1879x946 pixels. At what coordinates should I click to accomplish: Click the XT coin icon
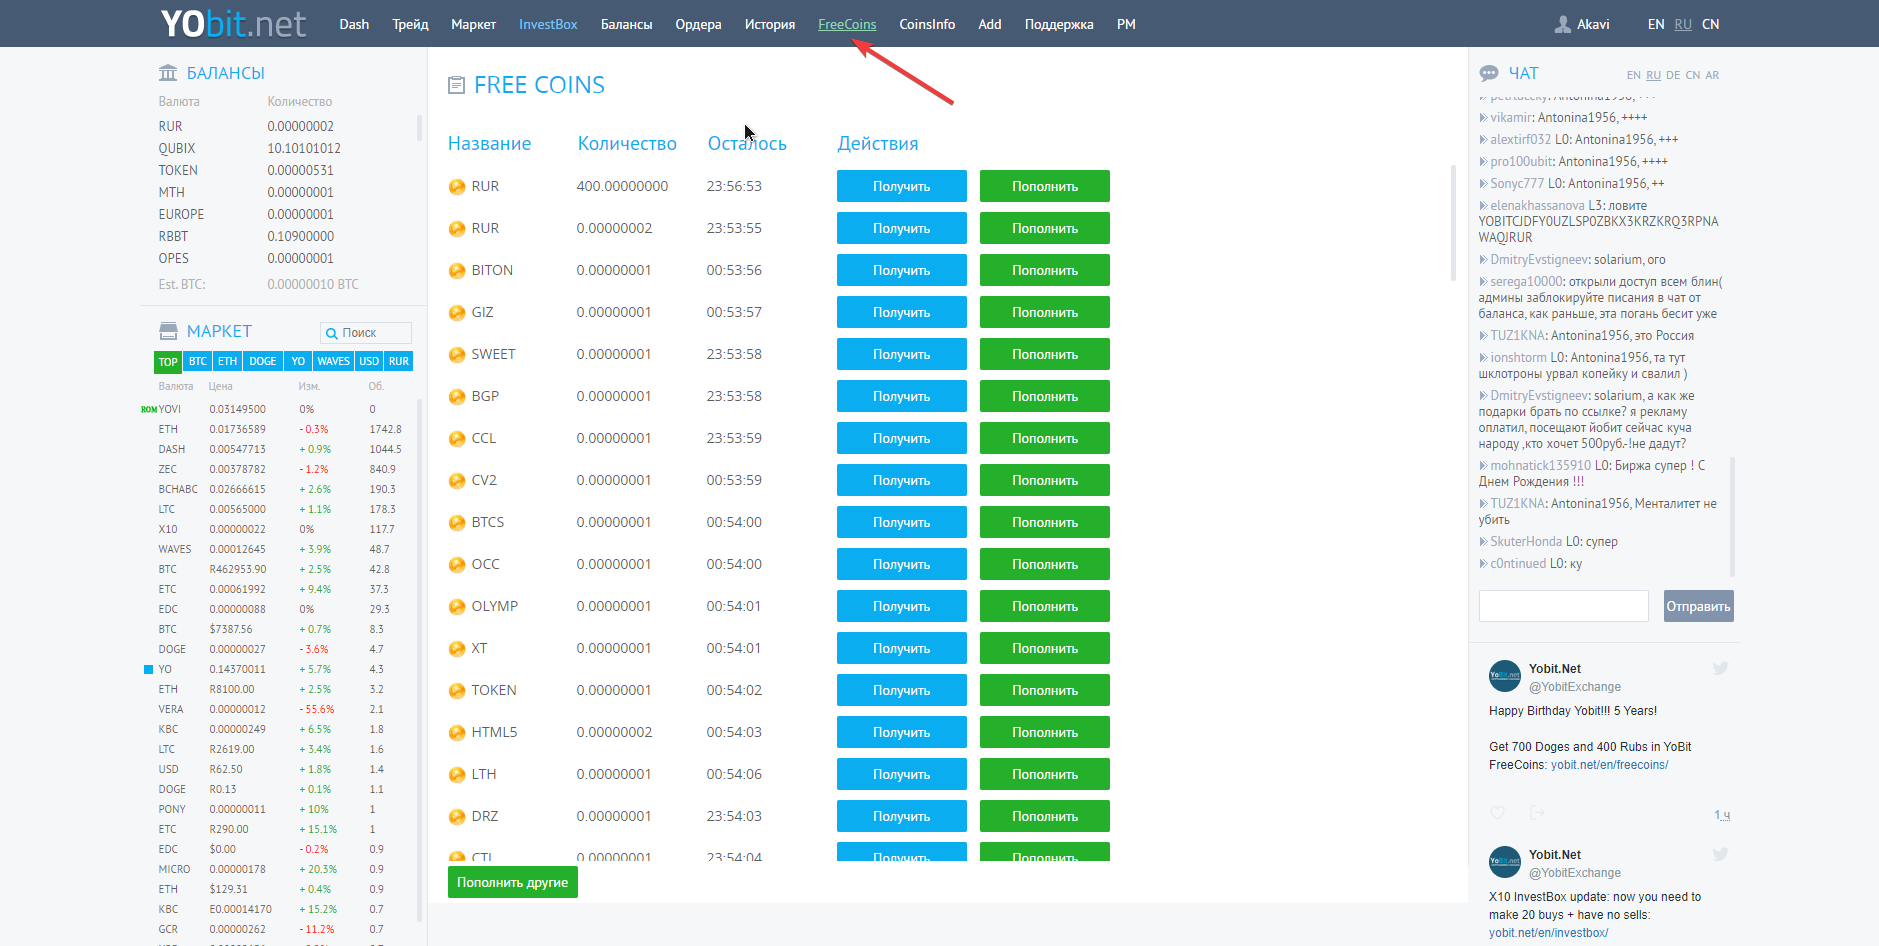click(457, 648)
